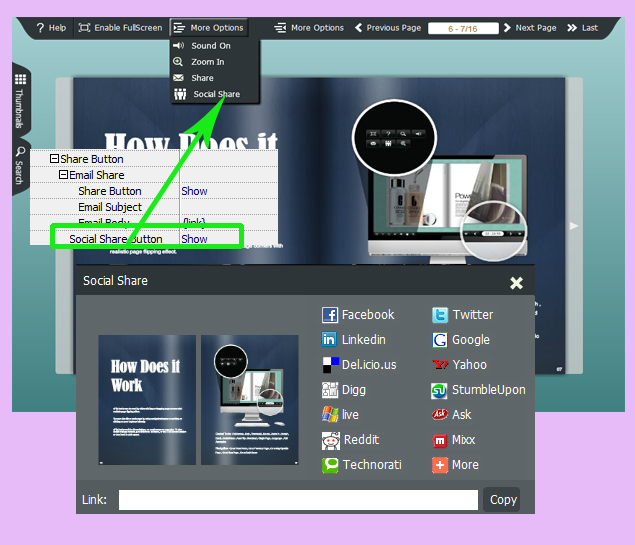Share via the live Windows icon
The height and width of the screenshot is (545, 635).
(330, 414)
